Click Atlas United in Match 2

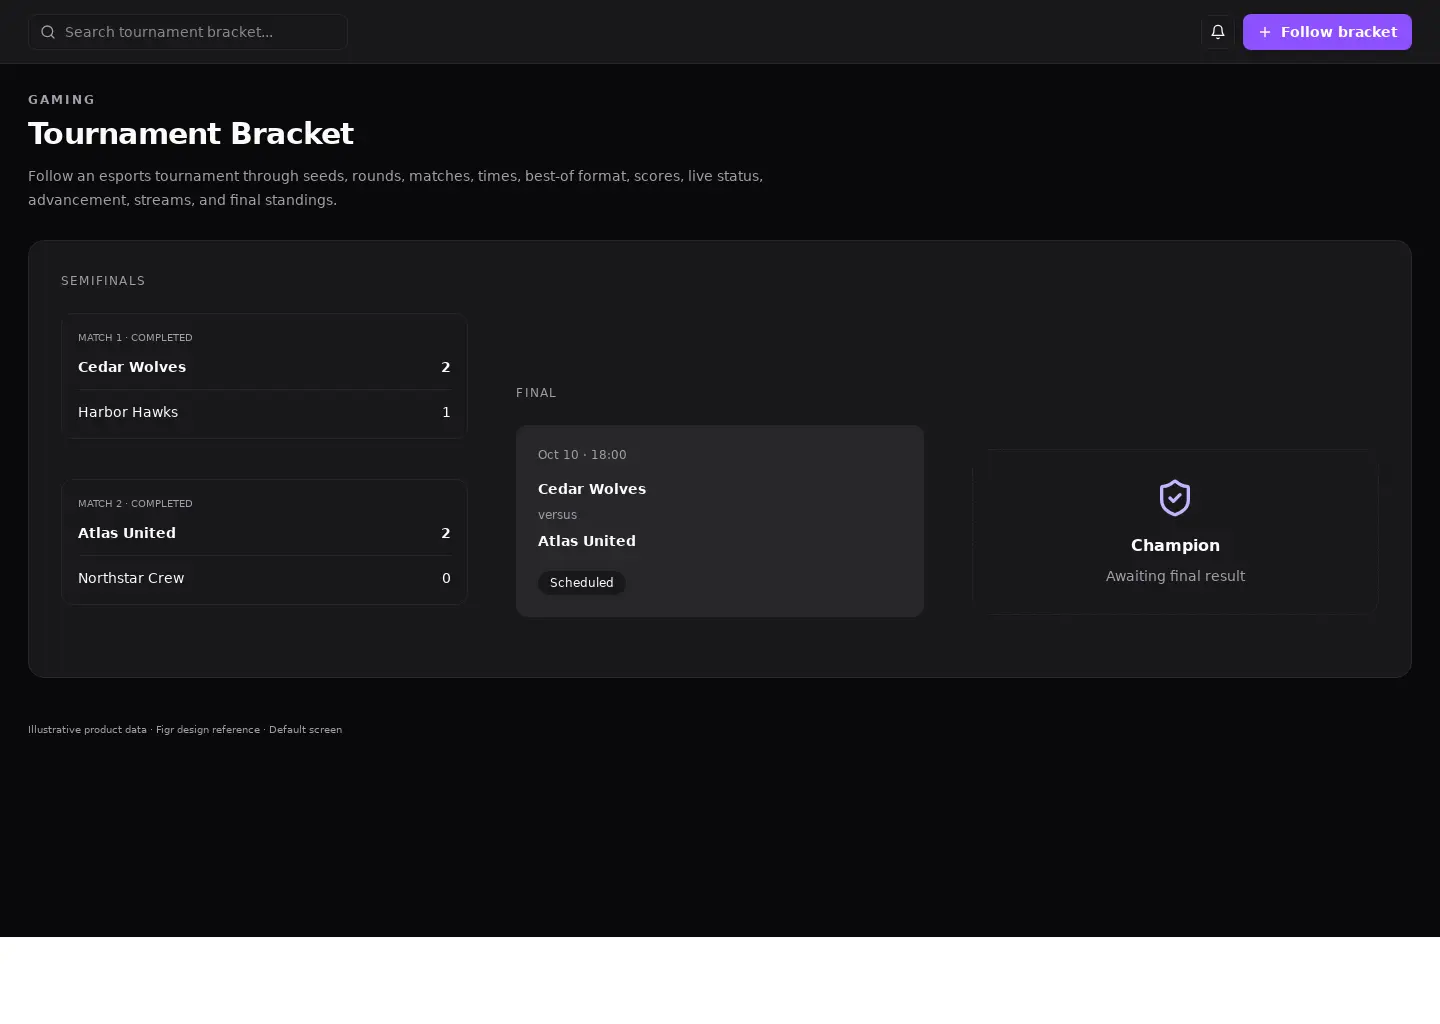(x=127, y=533)
